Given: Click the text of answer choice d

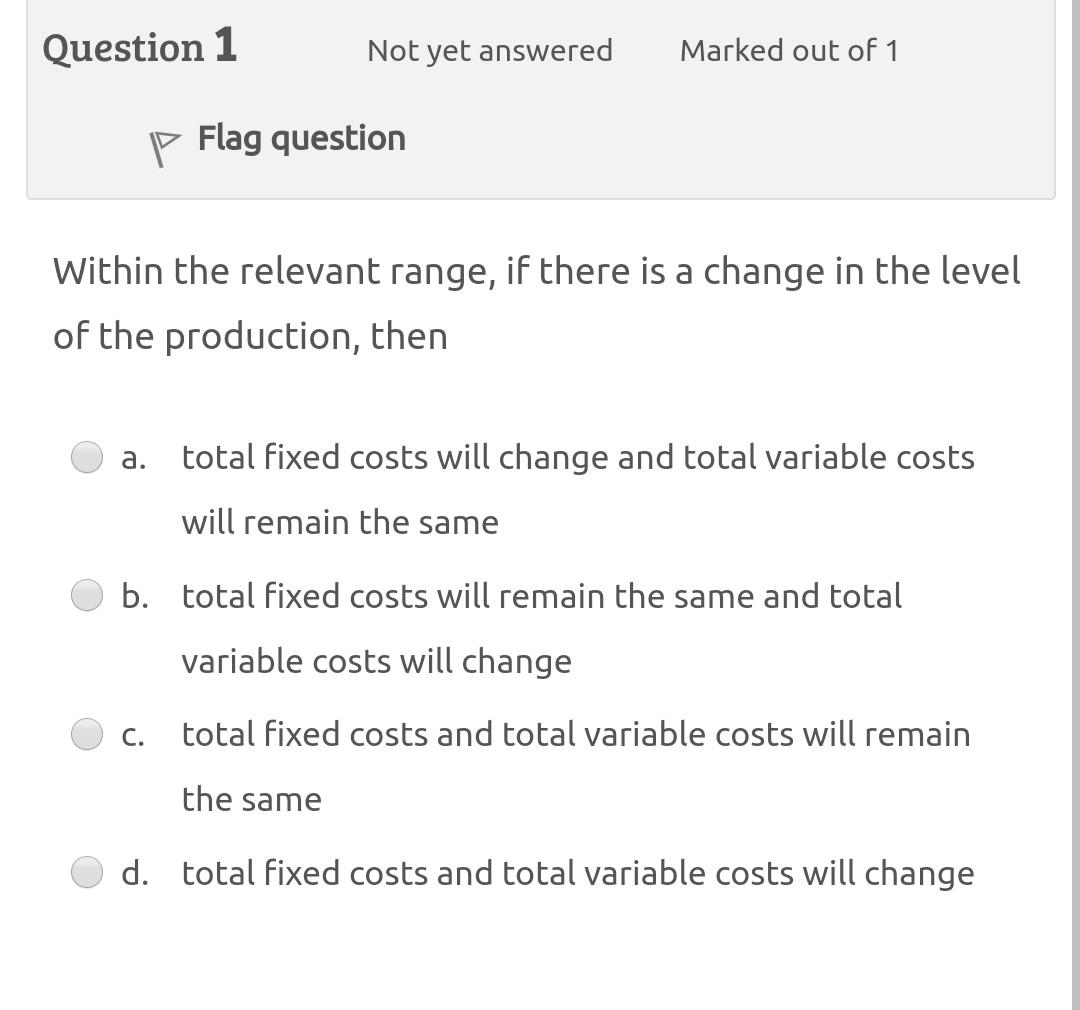Looking at the screenshot, I should pos(578,871).
